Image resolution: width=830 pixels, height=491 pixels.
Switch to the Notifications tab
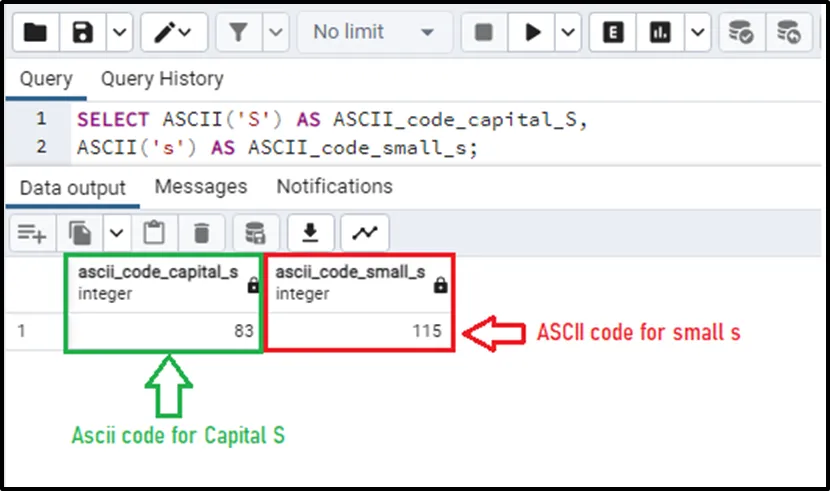tap(334, 187)
